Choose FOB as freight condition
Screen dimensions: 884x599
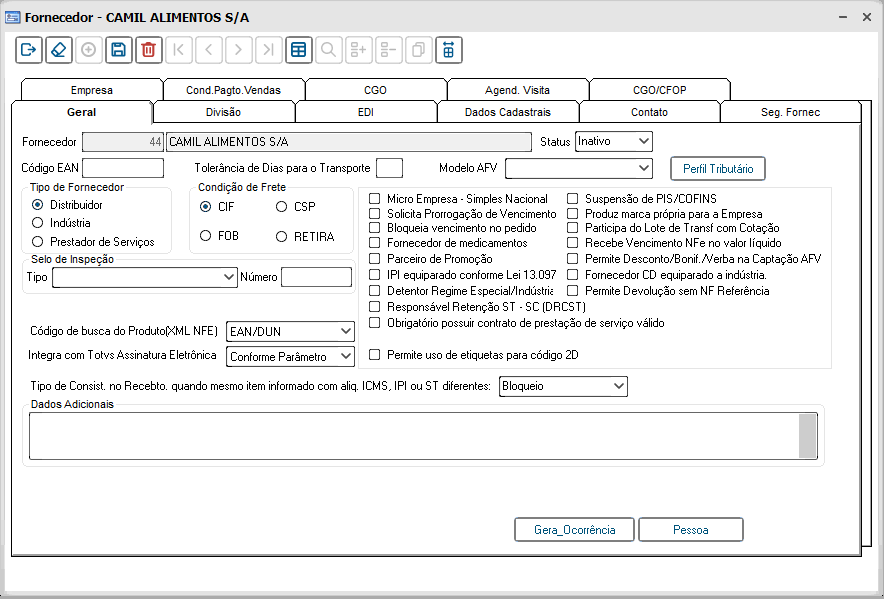click(205, 236)
